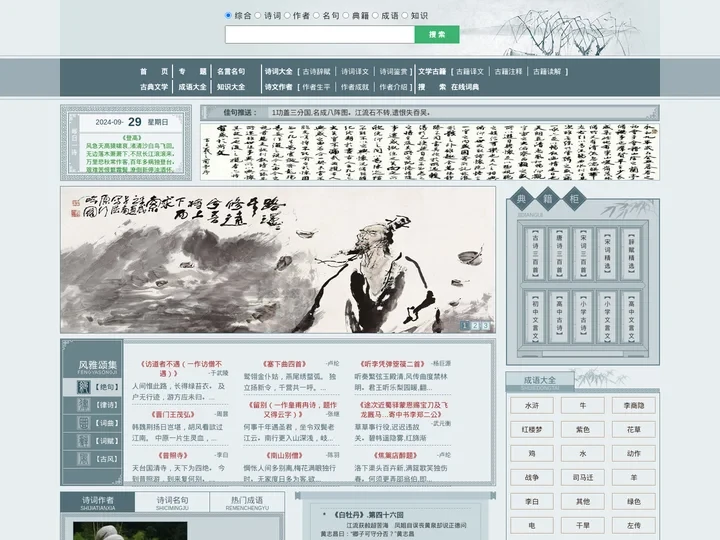Open 辞赋精选 book in the bookcase
This screenshot has height=540, width=720.
coord(631,253)
